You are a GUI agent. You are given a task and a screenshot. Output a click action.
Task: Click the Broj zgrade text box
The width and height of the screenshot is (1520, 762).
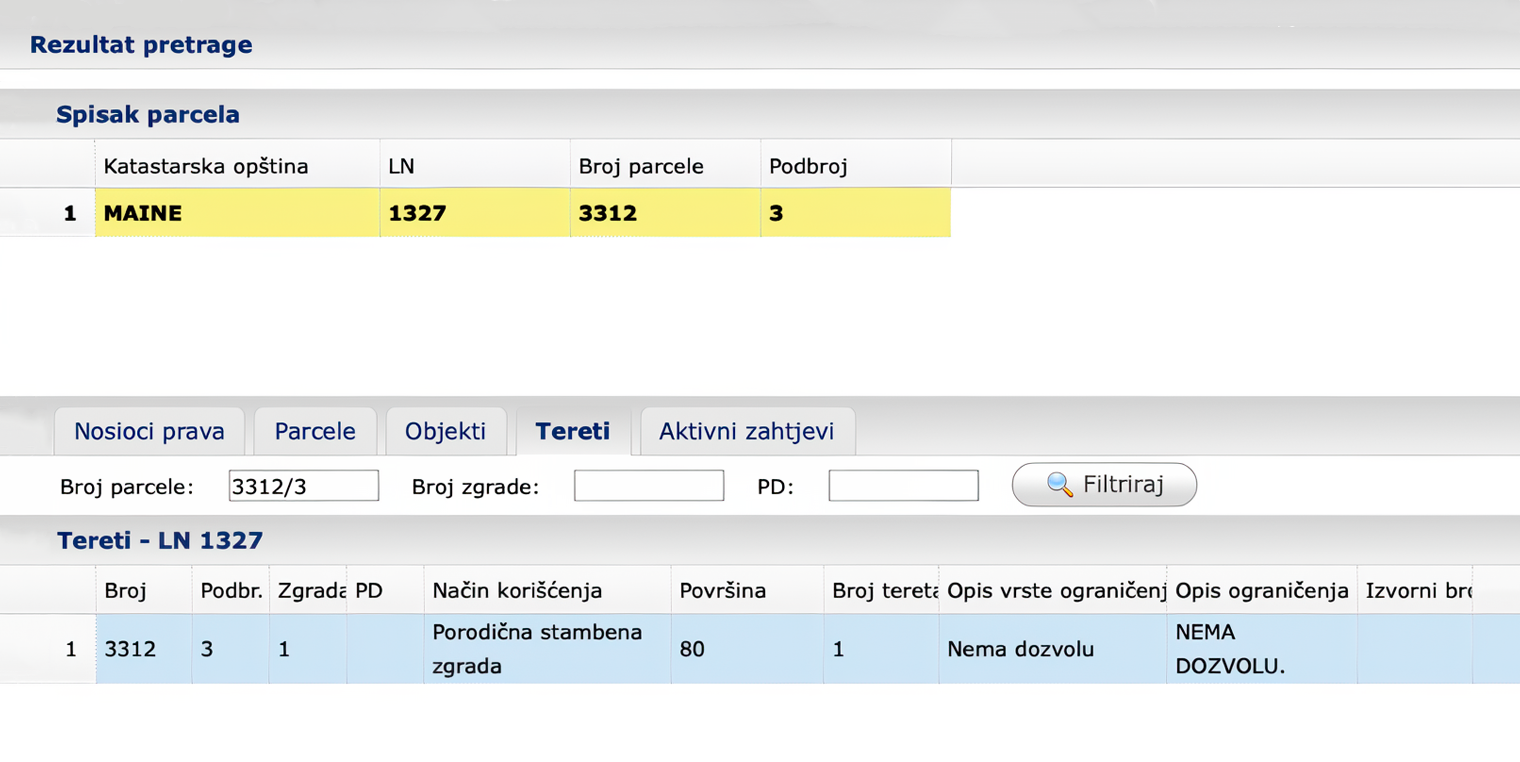648,486
